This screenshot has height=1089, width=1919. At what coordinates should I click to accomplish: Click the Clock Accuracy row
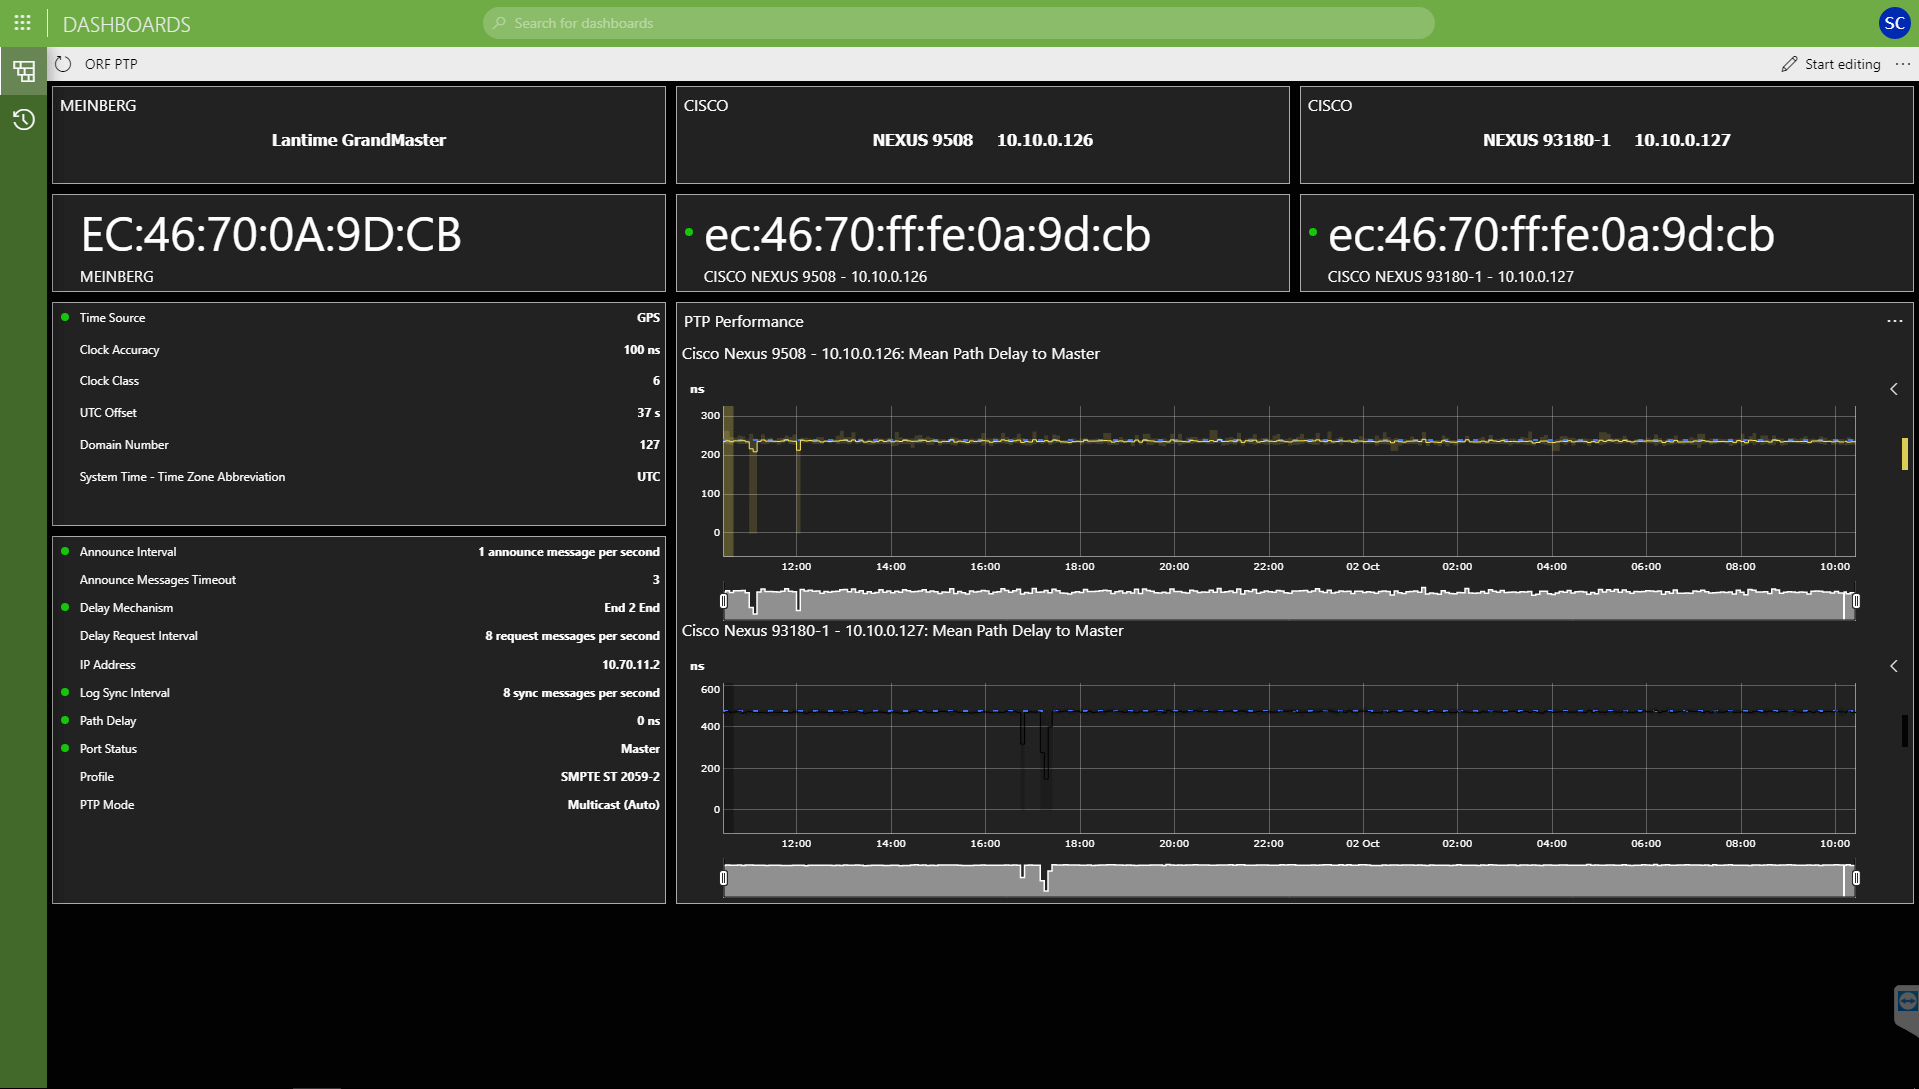coord(359,350)
